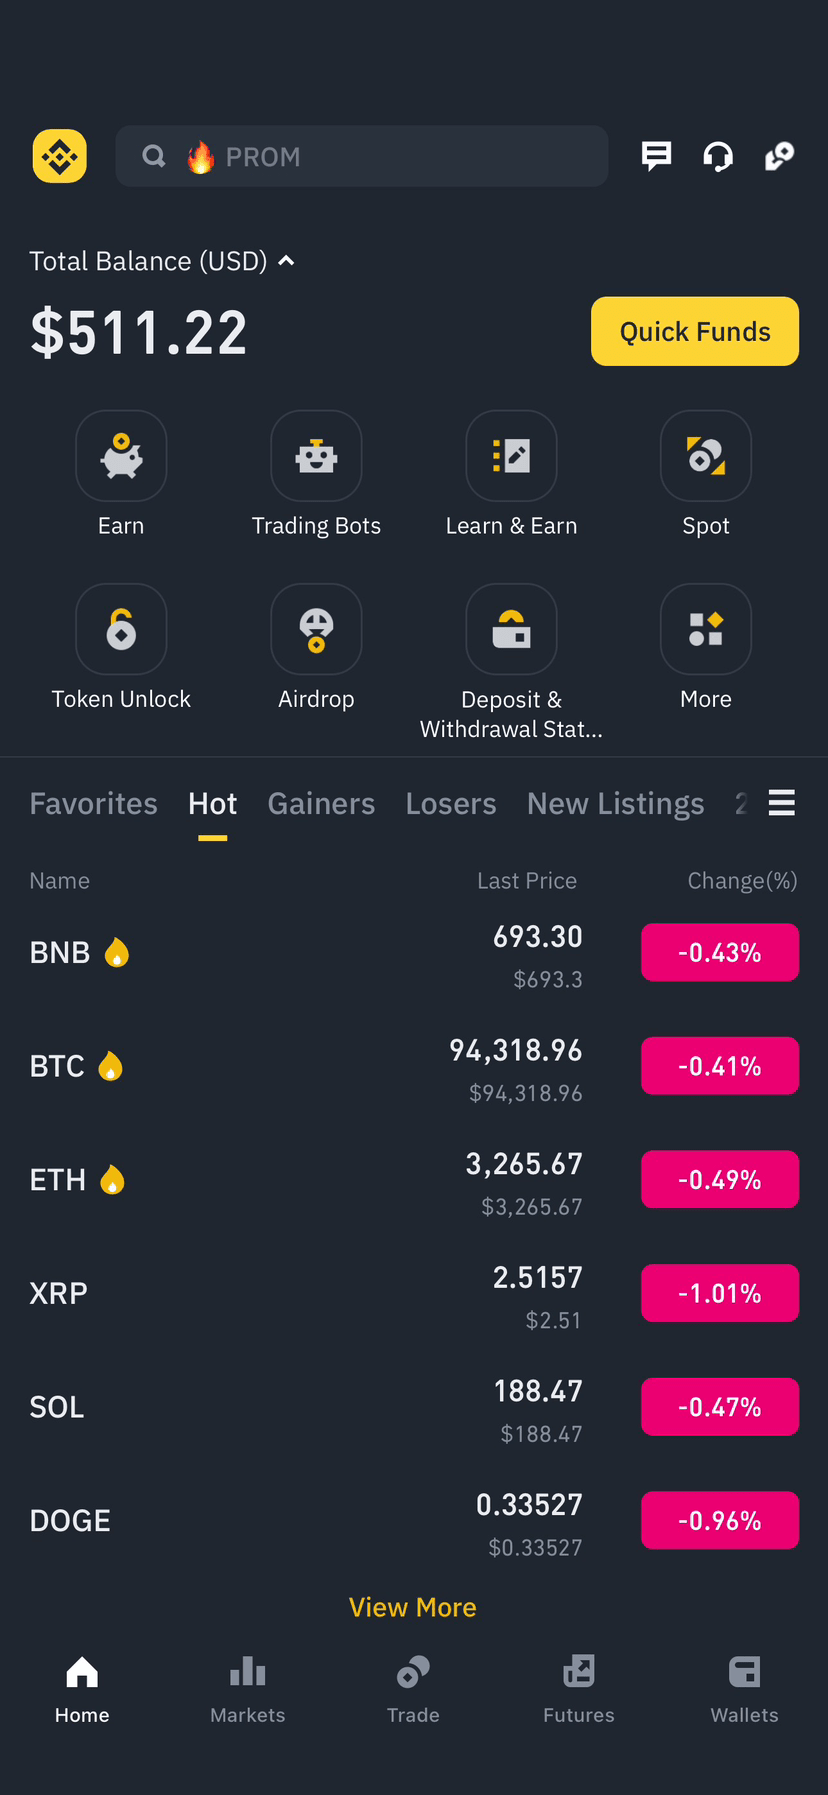Open the market list hamburger menu
828x1795 pixels.
coord(782,803)
